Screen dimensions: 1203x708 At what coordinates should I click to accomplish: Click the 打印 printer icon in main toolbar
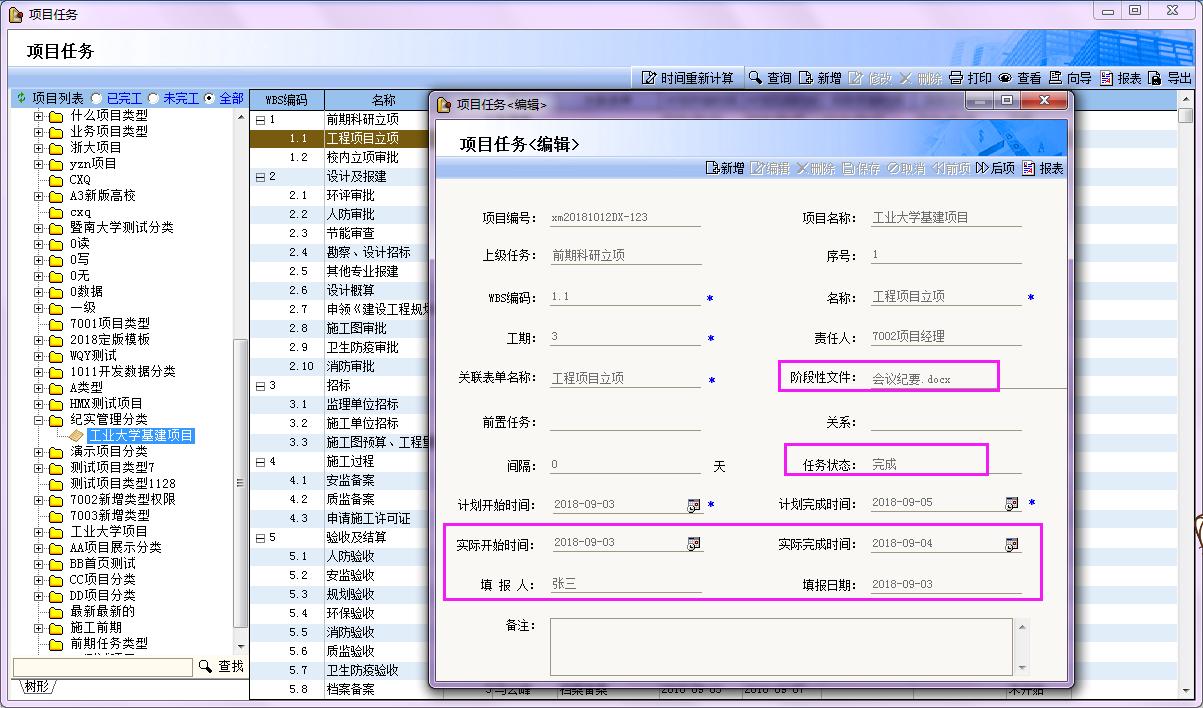coord(956,78)
